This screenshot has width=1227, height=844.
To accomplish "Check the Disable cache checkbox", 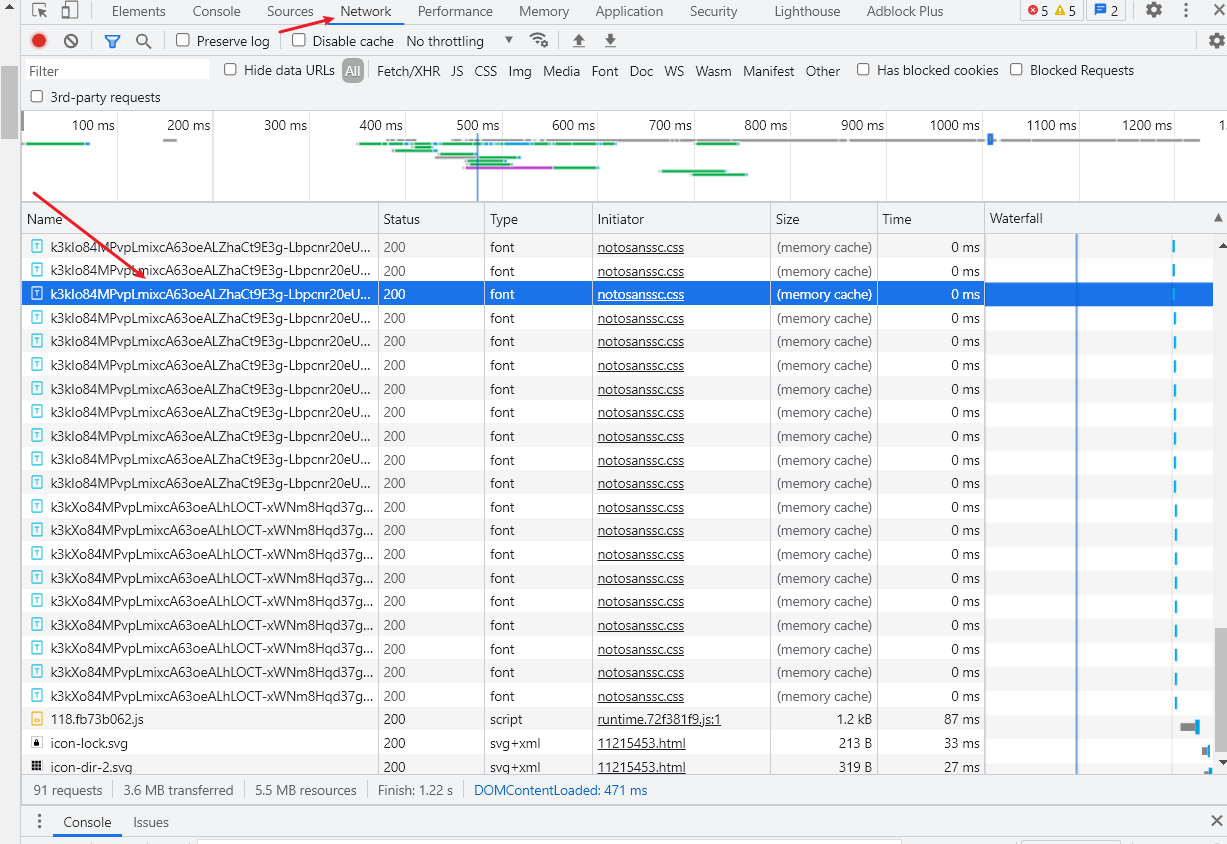I will tap(299, 41).
